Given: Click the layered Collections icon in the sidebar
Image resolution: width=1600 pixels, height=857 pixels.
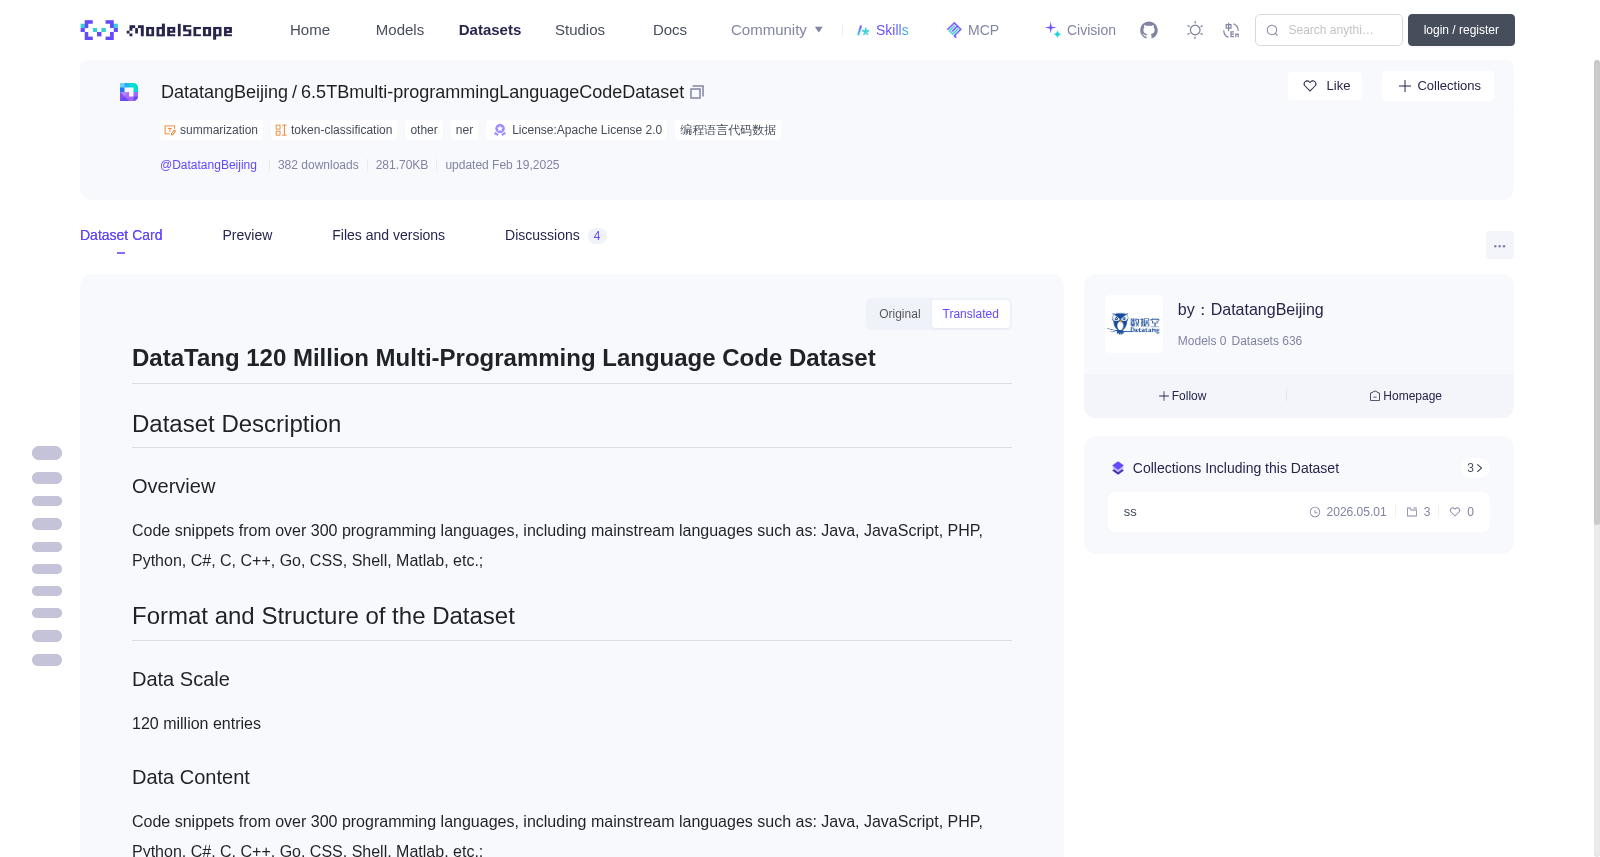Looking at the screenshot, I should tap(1118, 468).
